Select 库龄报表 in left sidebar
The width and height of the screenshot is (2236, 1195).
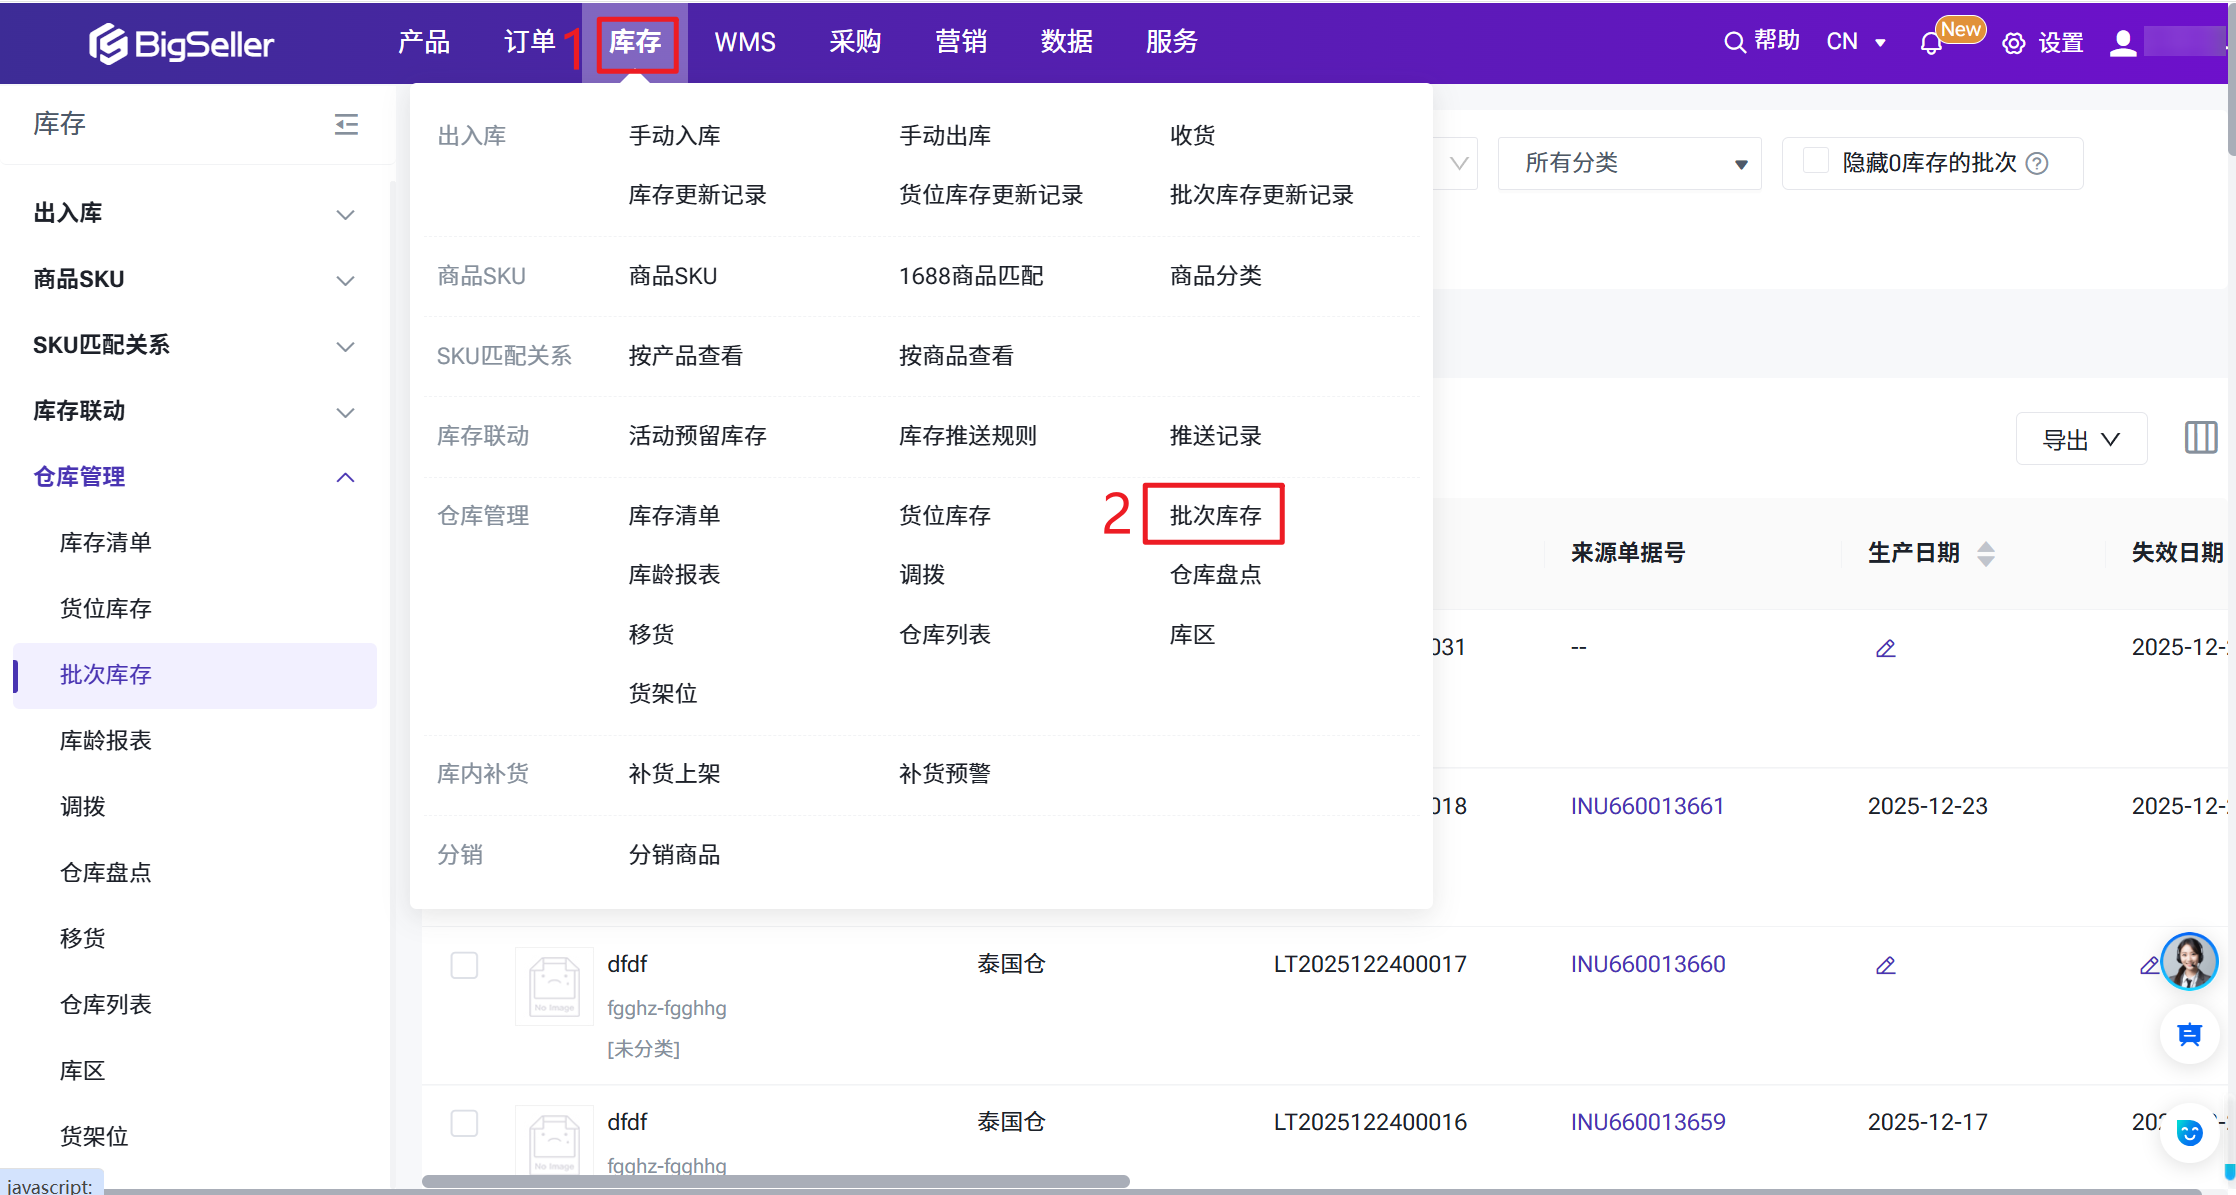[106, 740]
